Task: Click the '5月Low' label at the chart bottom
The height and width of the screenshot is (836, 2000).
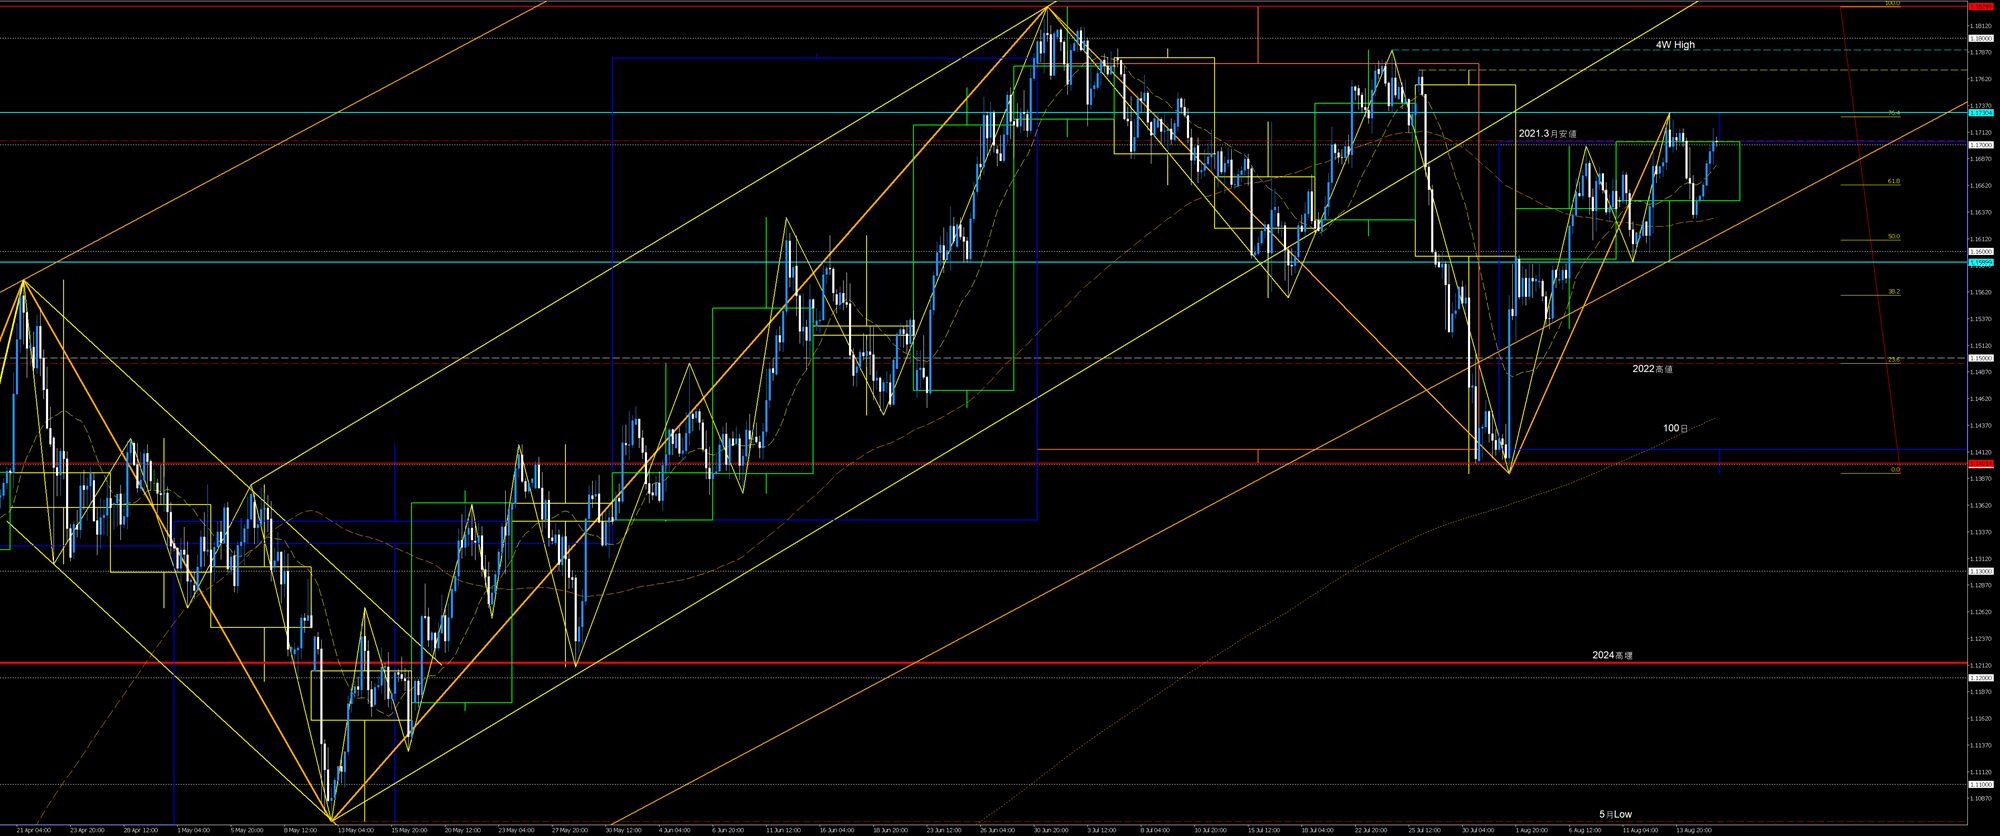Action: point(1615,814)
